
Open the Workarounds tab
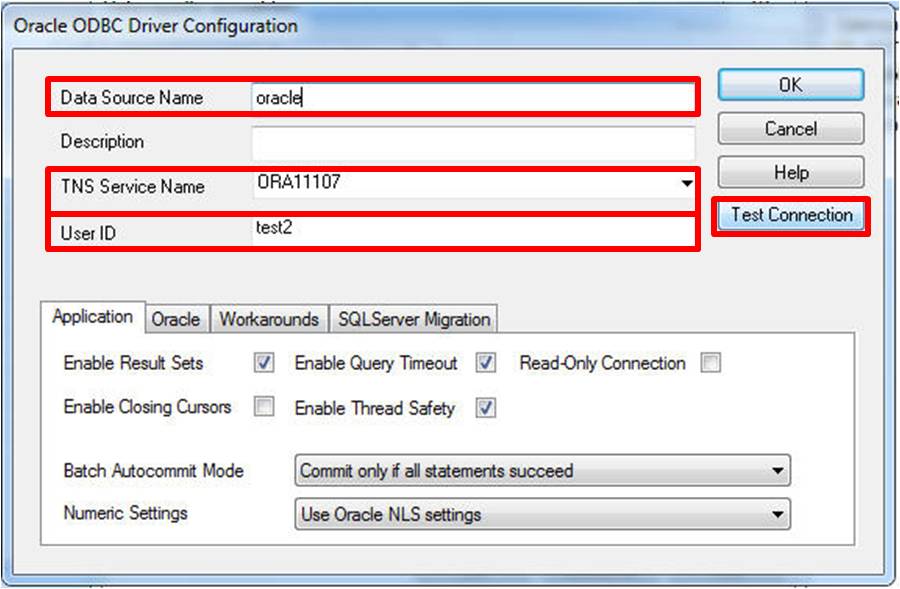pos(268,319)
